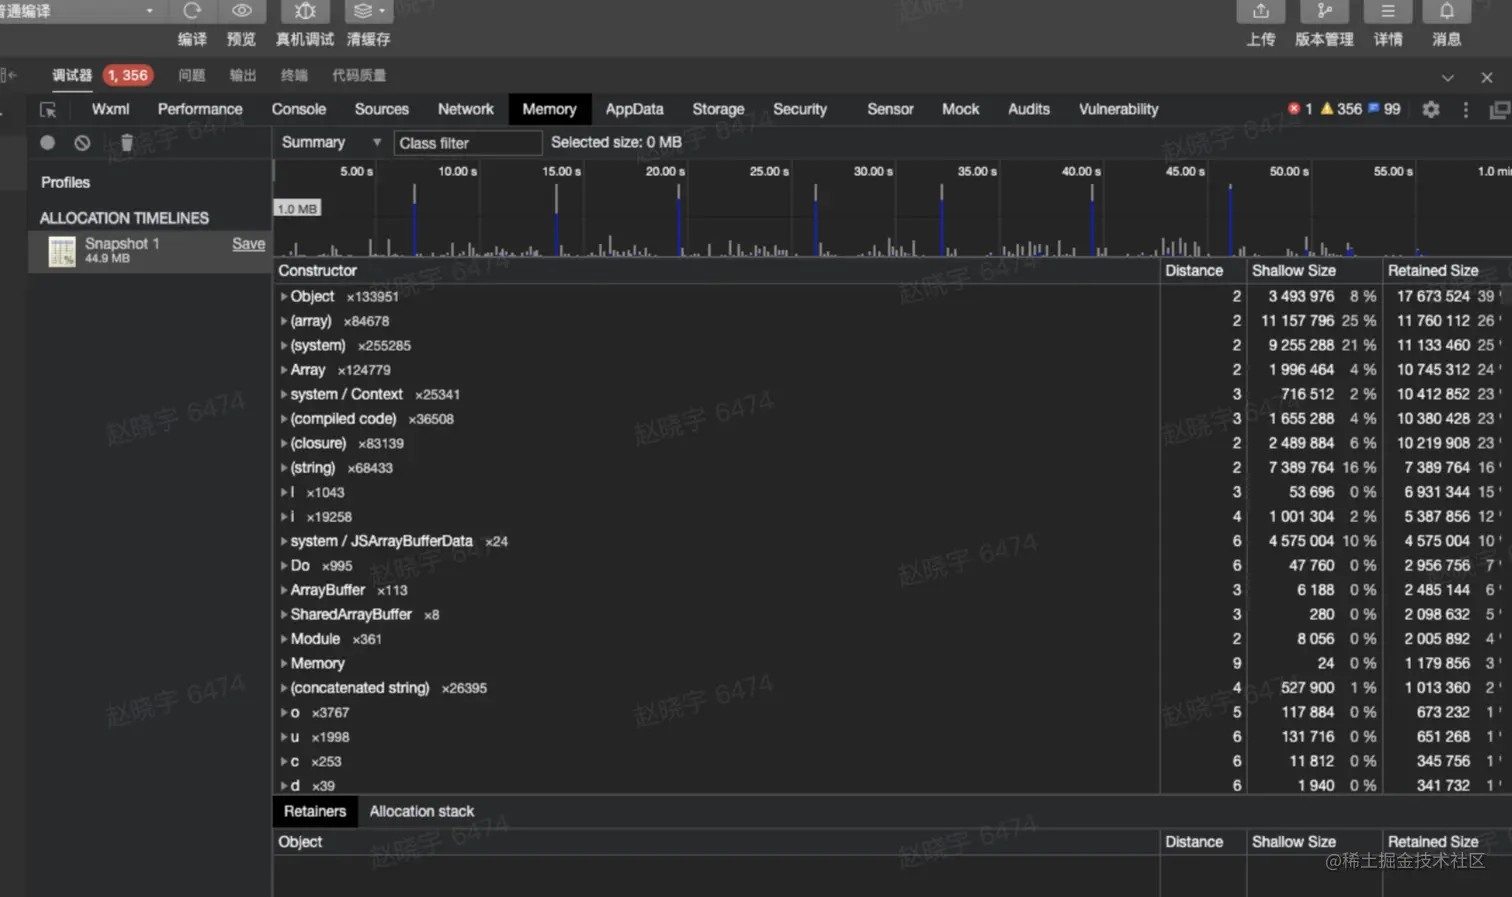
Task: Click the clear all profiles icon
Action: coord(82,142)
